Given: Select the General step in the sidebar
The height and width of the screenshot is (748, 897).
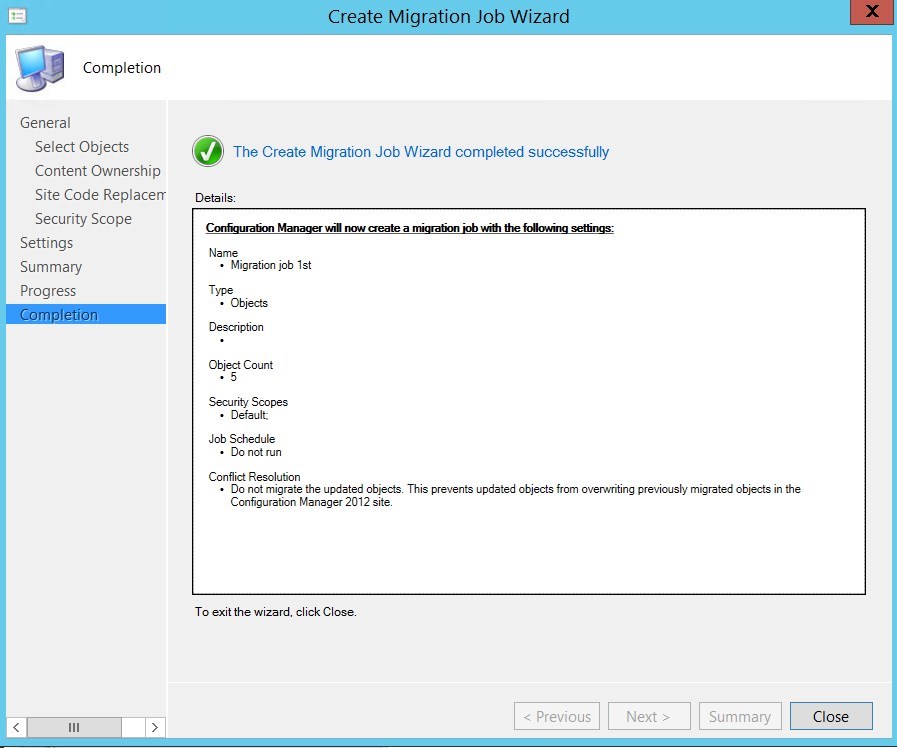Looking at the screenshot, I should 45,122.
